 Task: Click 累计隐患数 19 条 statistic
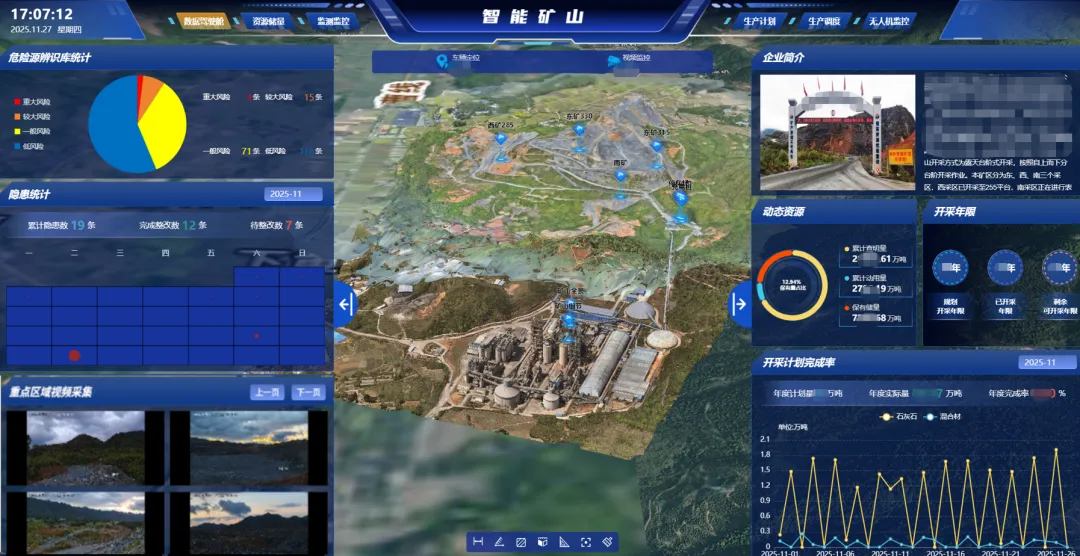point(61,225)
